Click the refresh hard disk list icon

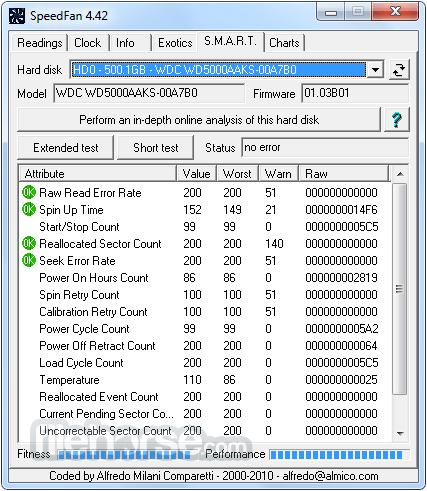pos(399,70)
